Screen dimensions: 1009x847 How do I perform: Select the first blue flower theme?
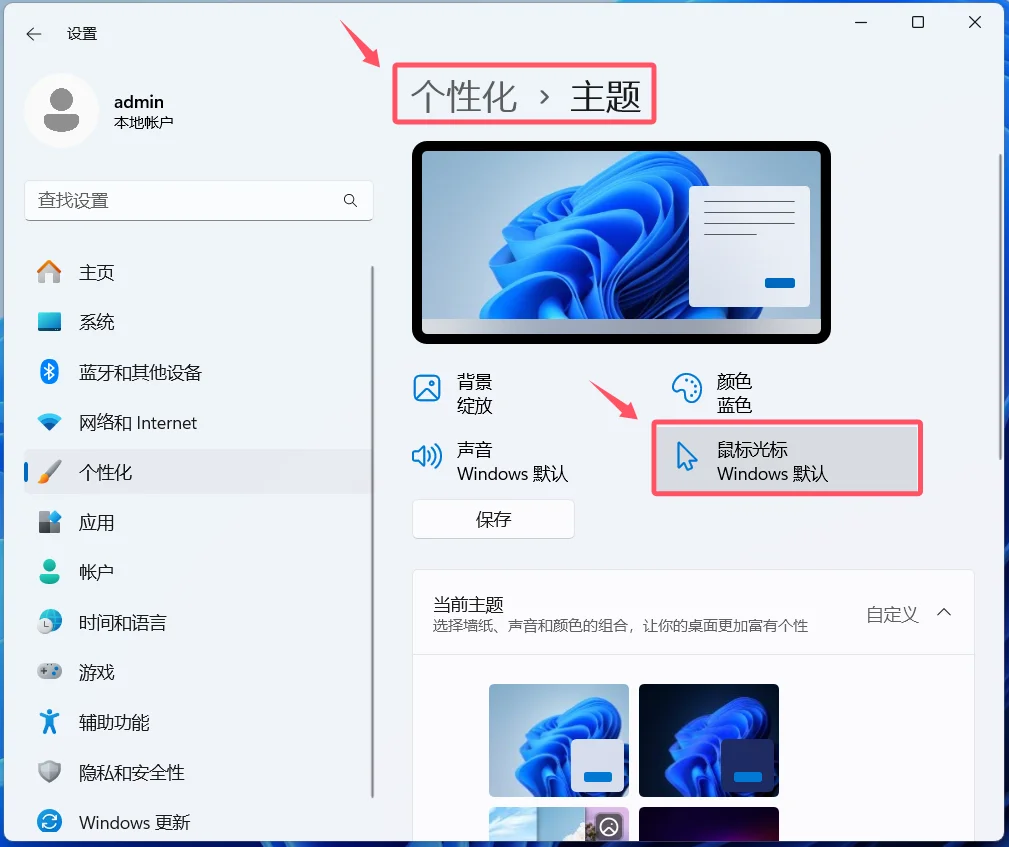click(x=558, y=740)
